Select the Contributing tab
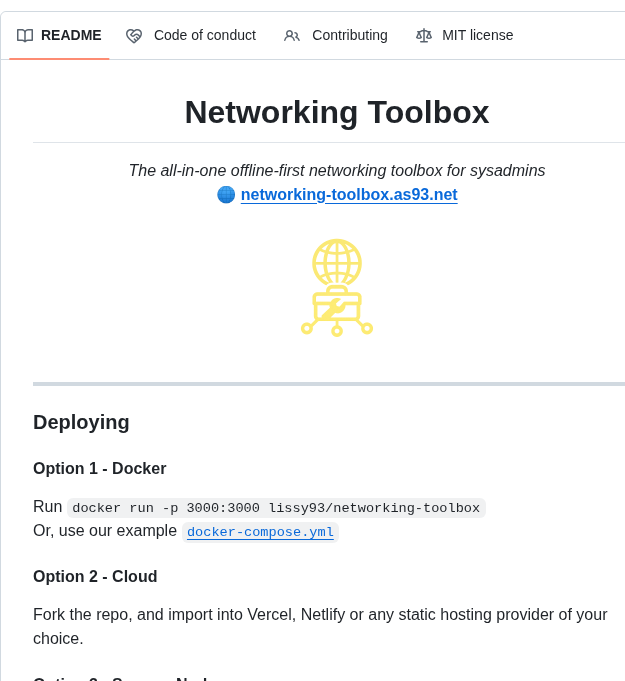The height and width of the screenshot is (681, 625). tap(349, 36)
